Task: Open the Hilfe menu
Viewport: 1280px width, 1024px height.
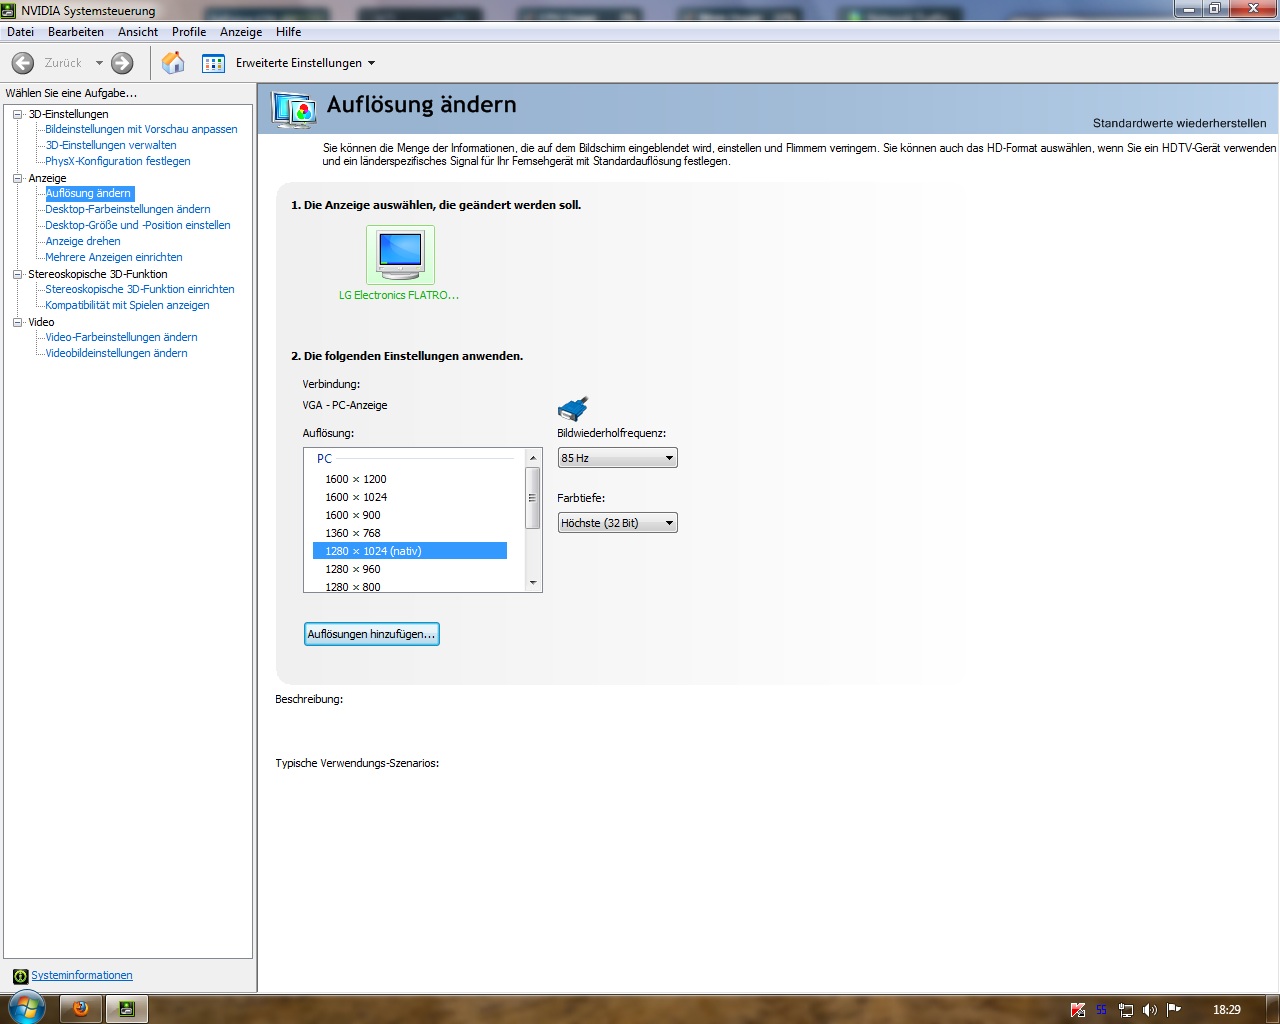Action: 289,32
